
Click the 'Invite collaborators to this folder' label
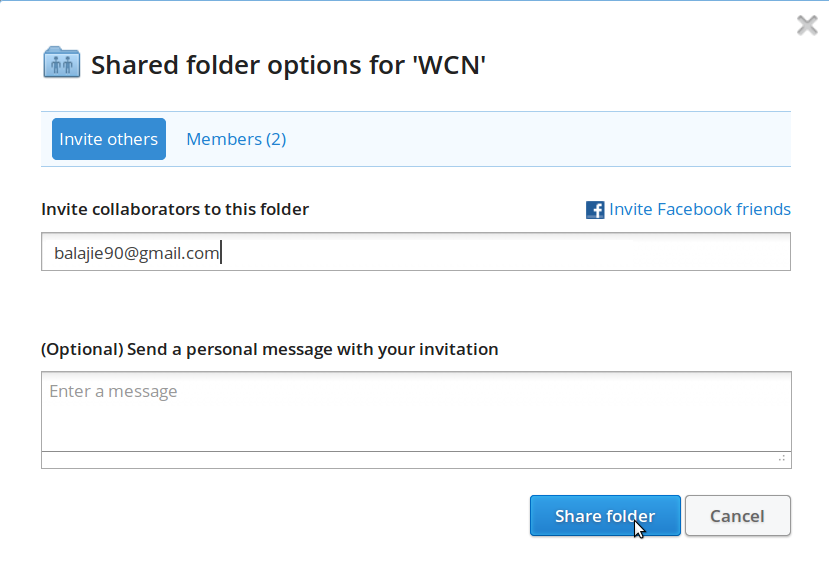175,209
